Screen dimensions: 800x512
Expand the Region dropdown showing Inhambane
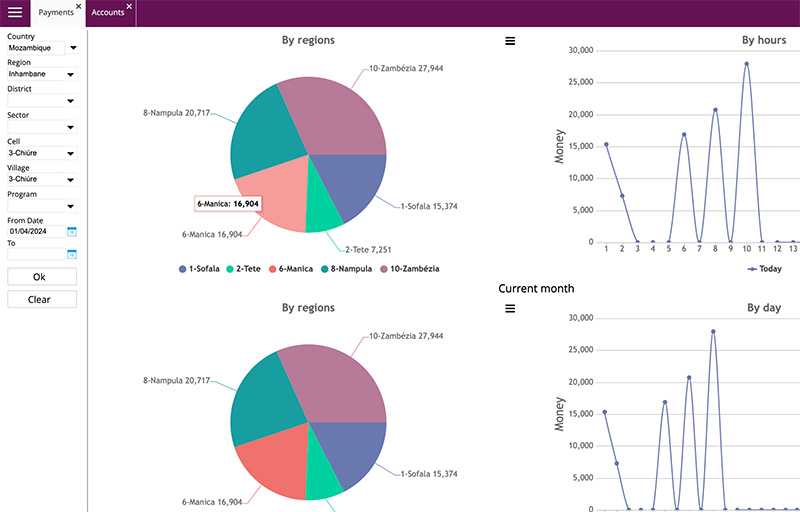pos(71,74)
